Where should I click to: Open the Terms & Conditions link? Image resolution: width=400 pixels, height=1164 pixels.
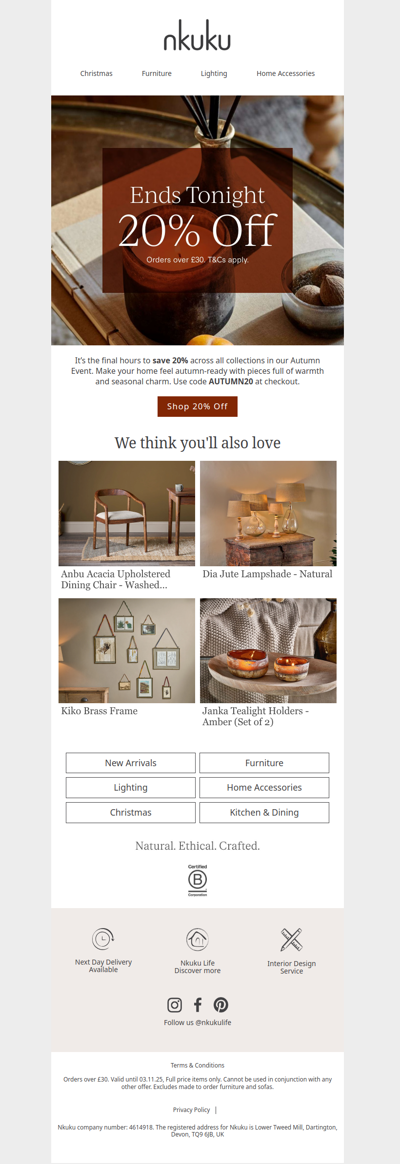click(197, 1065)
